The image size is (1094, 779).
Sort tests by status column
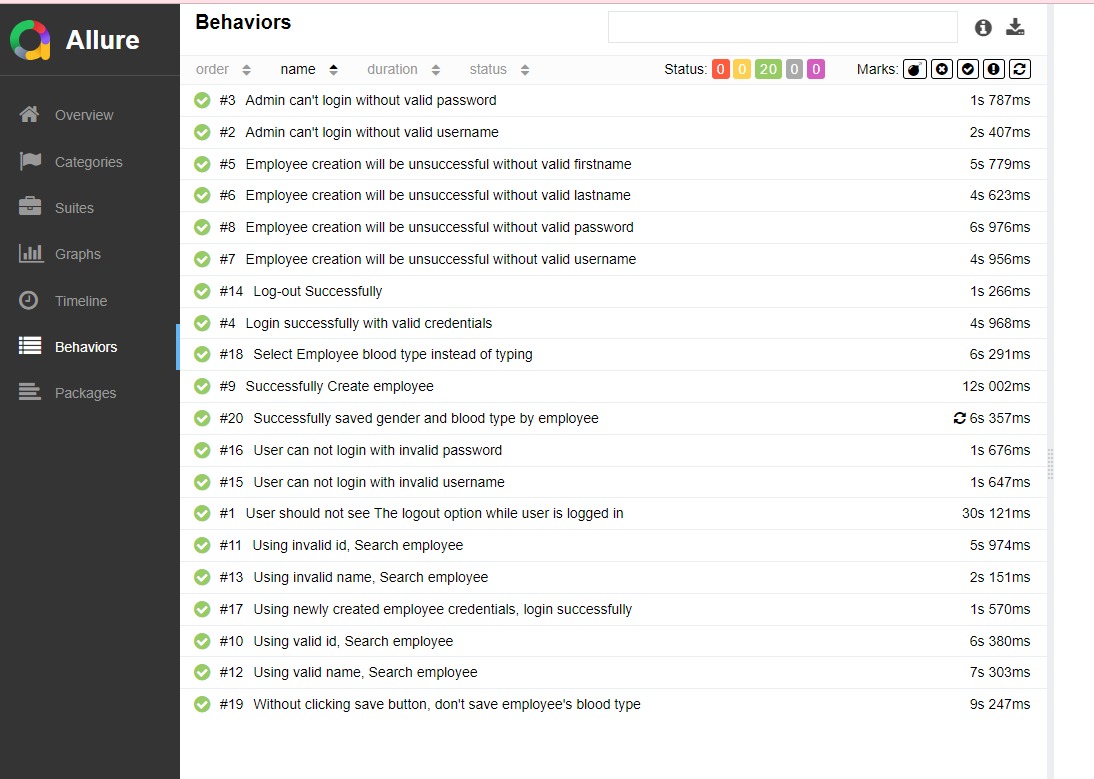[x=499, y=69]
